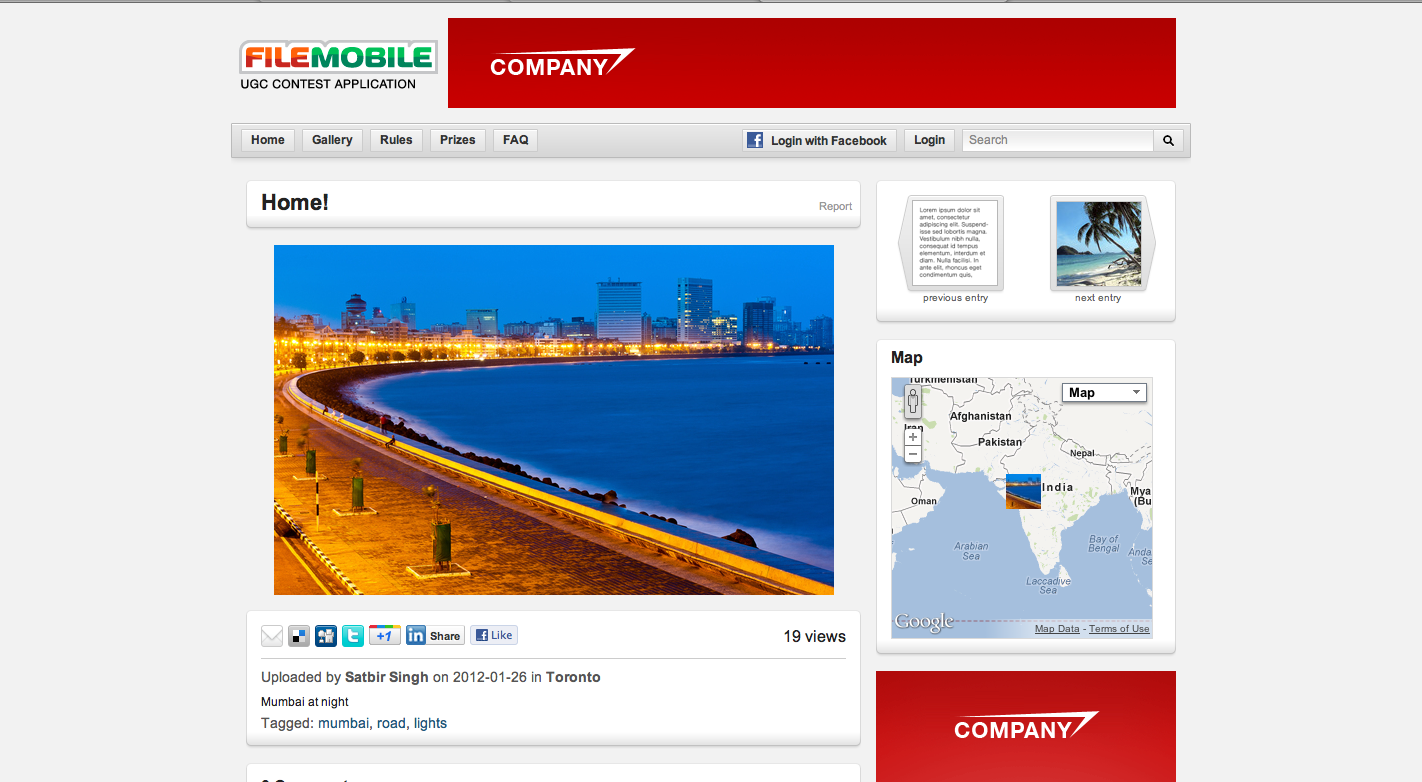The image size is (1422, 782).
Task: Click the Login button
Action: (929, 140)
